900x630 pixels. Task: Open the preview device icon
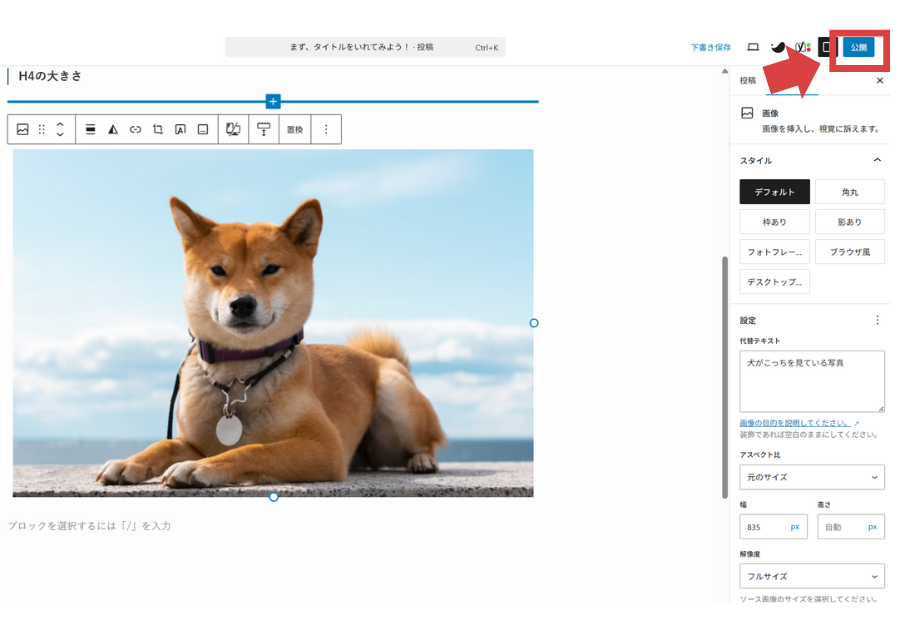753,47
